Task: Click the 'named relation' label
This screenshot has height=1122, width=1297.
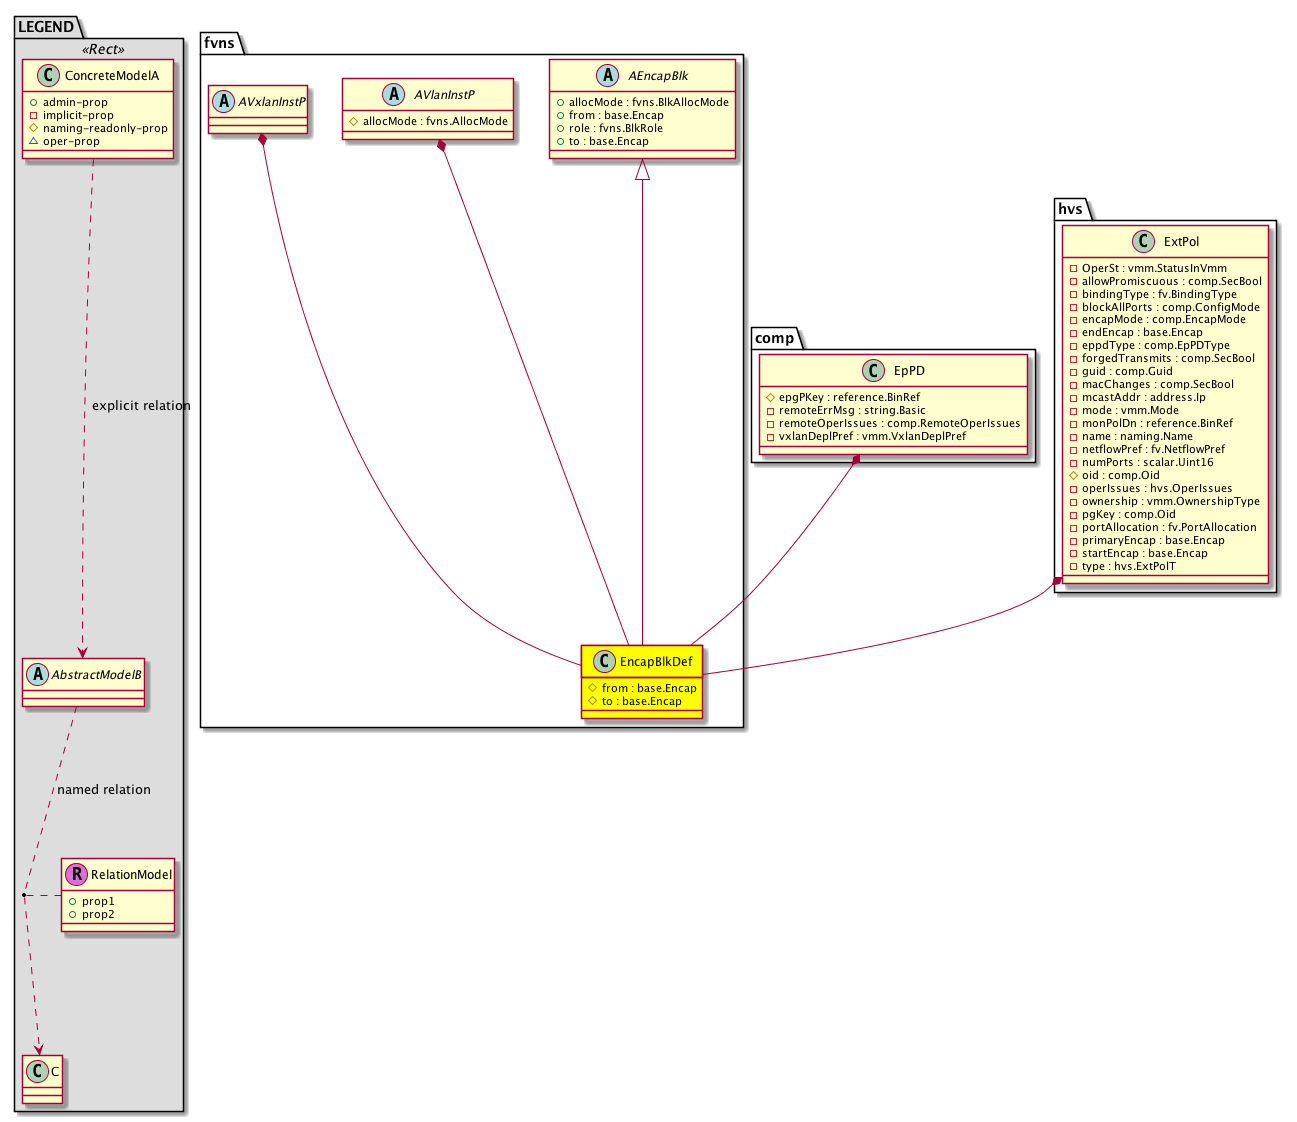Action: [104, 789]
